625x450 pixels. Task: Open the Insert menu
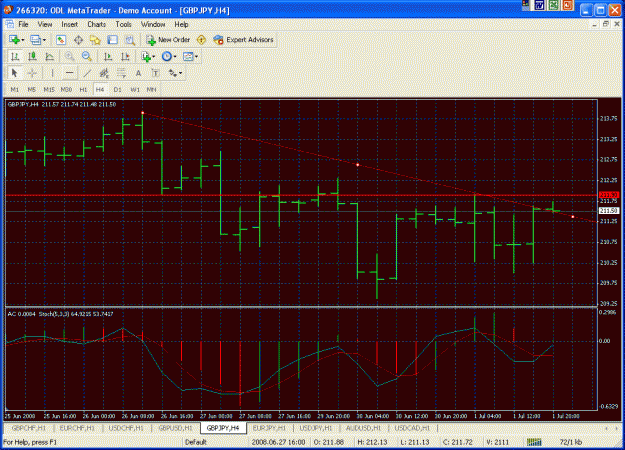(69, 24)
